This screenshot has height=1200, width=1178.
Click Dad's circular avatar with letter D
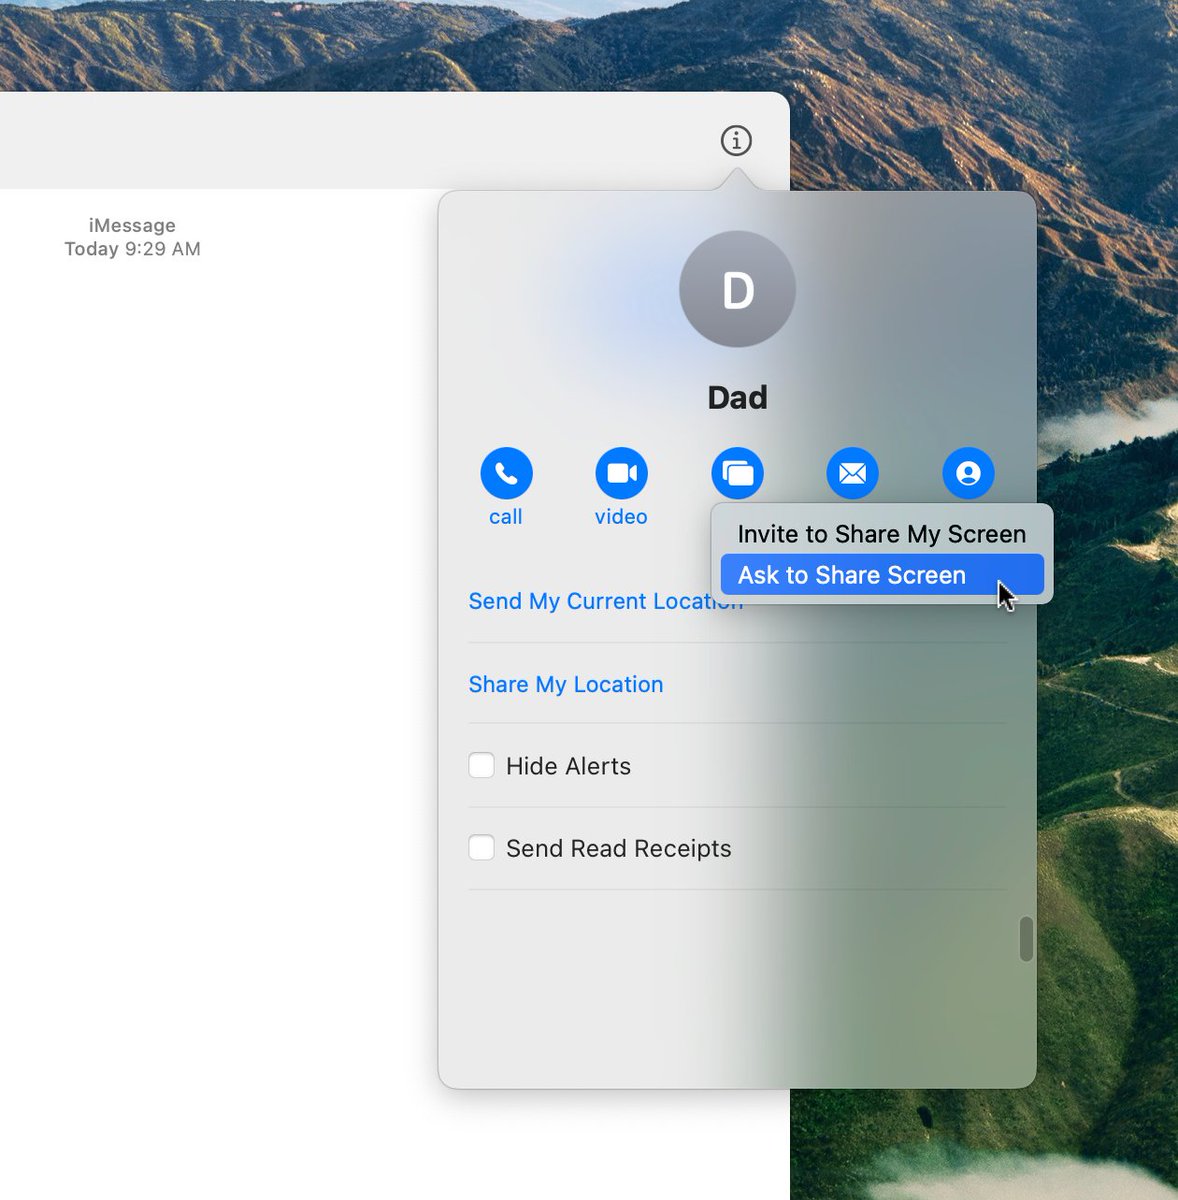click(737, 289)
